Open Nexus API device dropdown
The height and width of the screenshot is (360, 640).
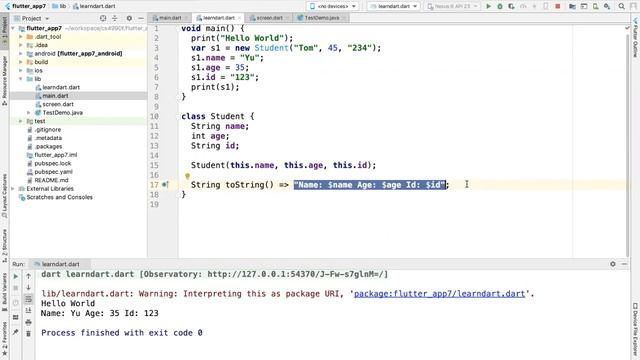(452, 6)
